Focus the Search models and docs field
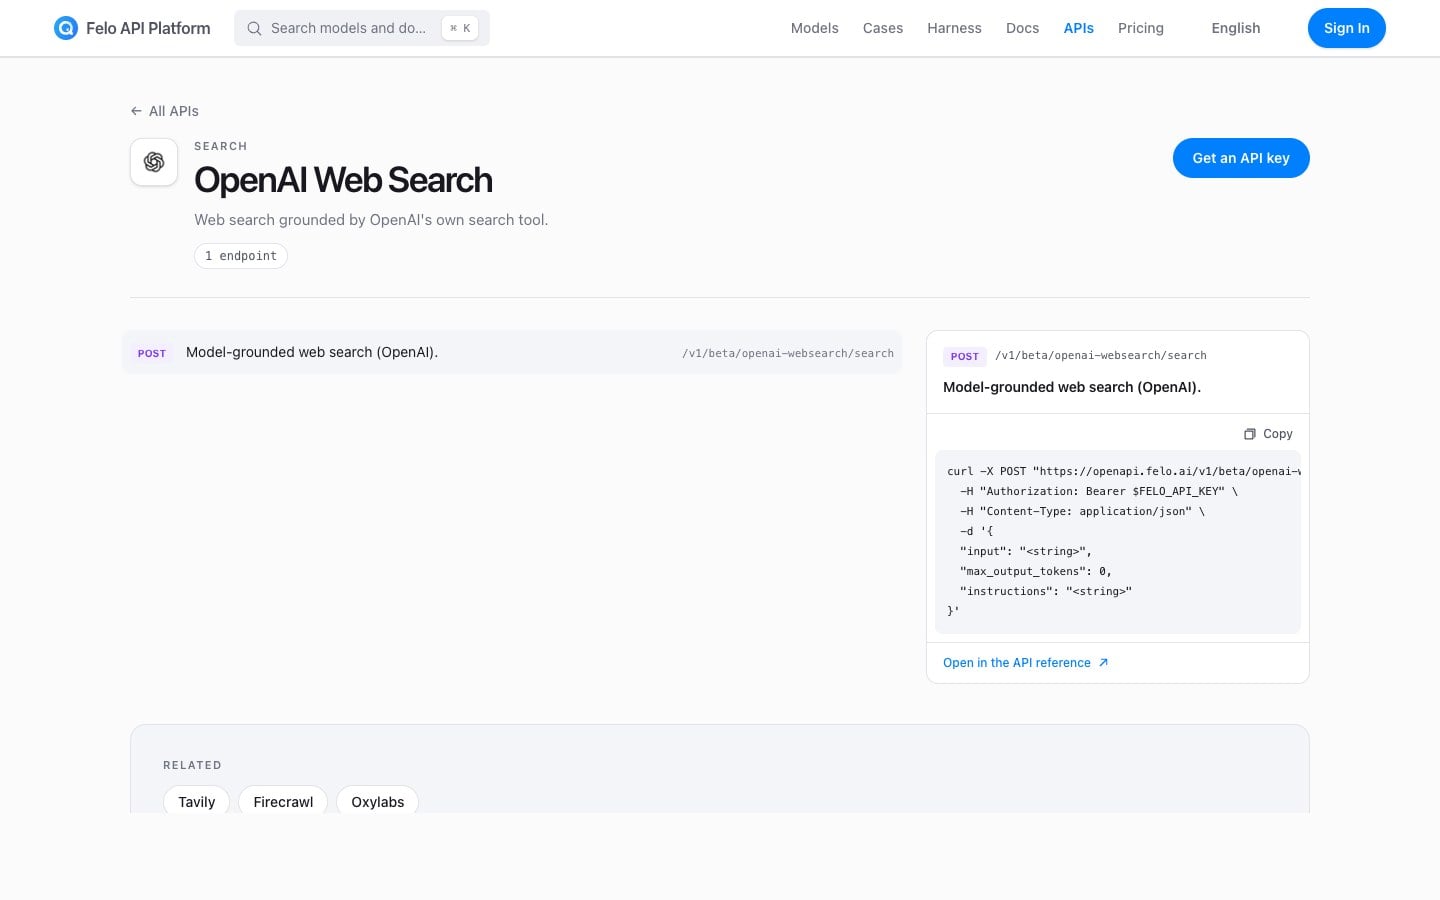Screen dimensions: 1440x900 362,28
